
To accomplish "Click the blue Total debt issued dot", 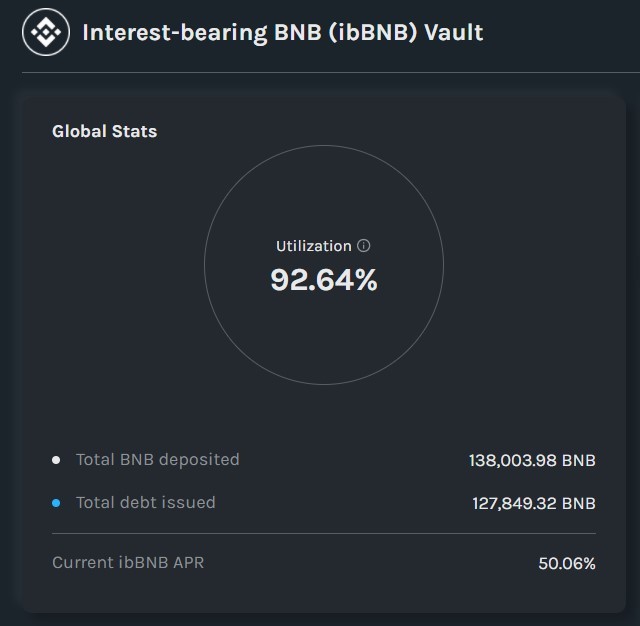I will (56, 503).
